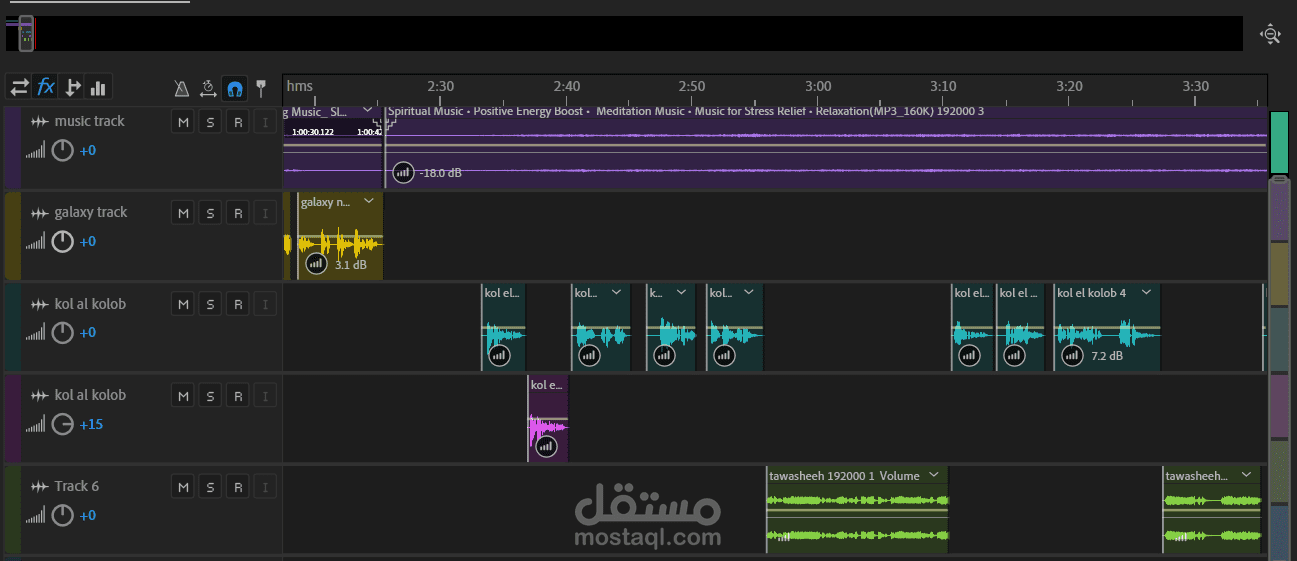The image size is (1297, 561).
Task: Click the waveform icon of music track
Action: point(40,121)
